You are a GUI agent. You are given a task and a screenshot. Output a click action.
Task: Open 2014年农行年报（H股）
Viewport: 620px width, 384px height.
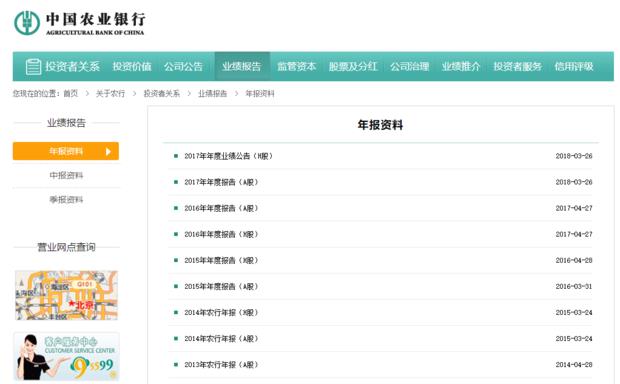pyautogui.click(x=221, y=313)
